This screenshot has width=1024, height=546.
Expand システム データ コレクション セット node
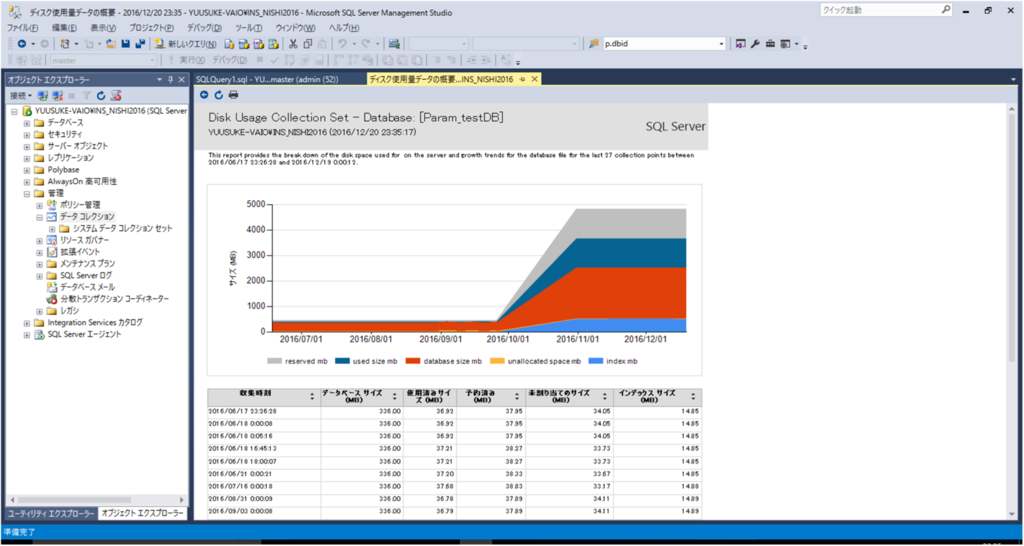pyautogui.click(x=52, y=229)
